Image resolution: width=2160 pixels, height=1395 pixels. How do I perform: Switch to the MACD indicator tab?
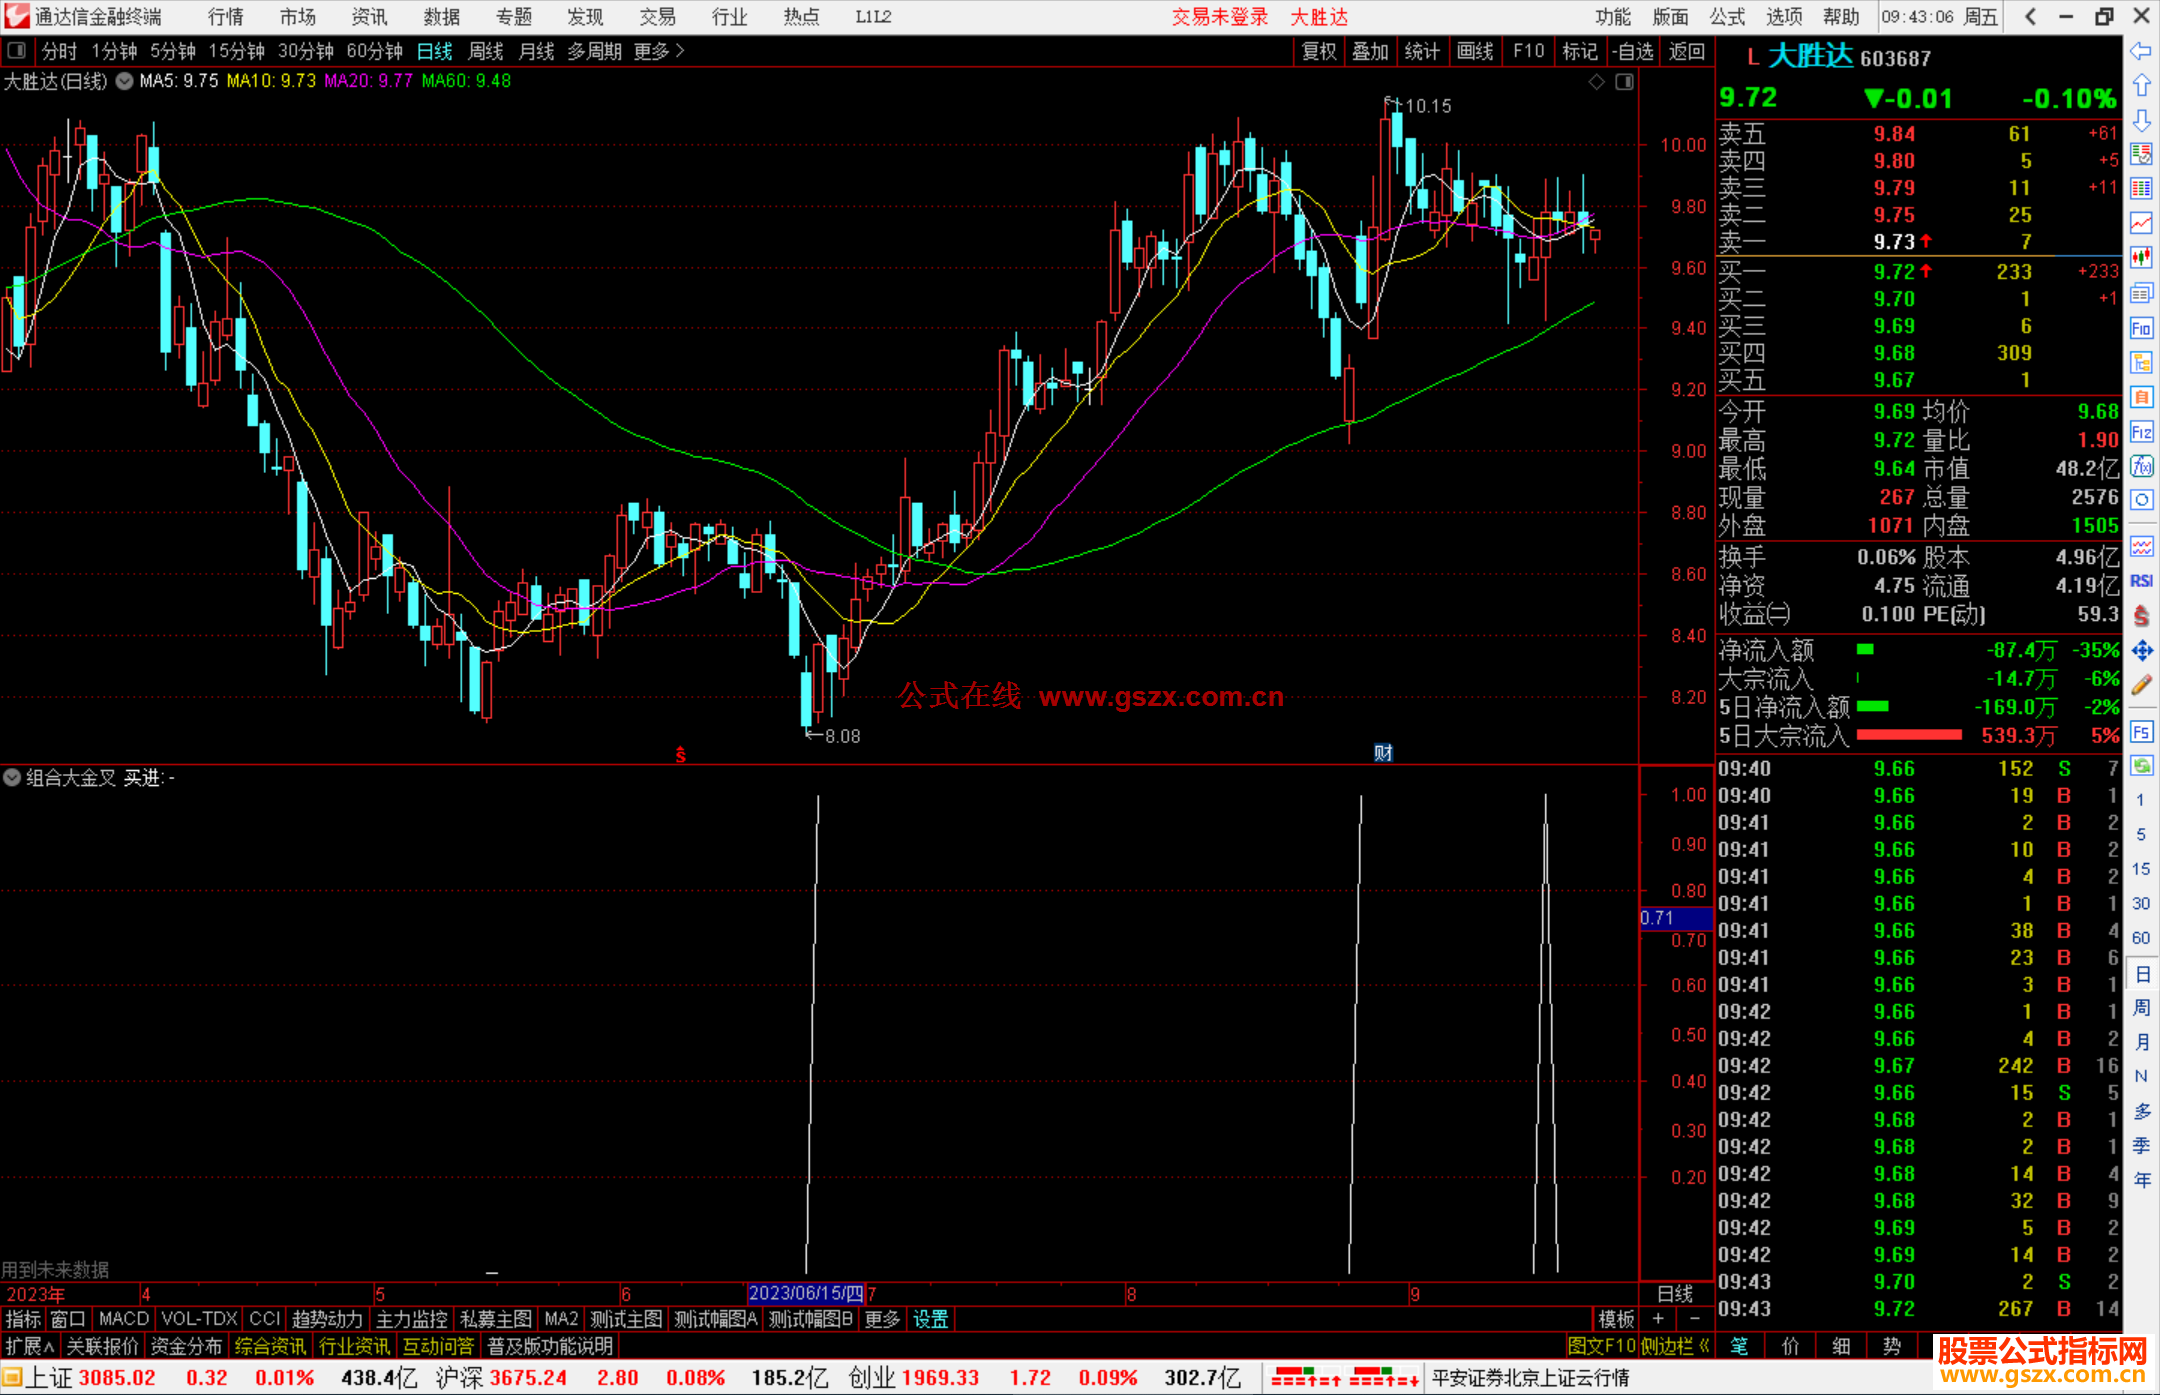coord(123,1319)
